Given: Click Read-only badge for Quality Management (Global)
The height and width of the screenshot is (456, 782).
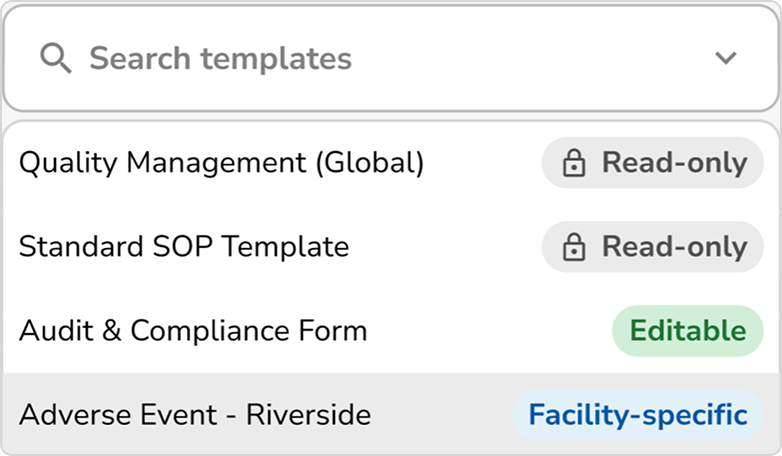Looking at the screenshot, I should (652, 163).
